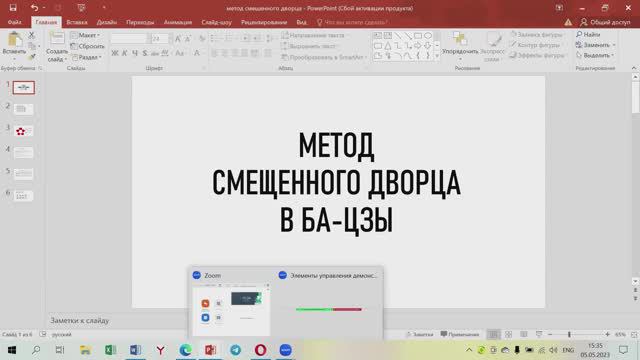640x360 pixels.
Task: Click the Save icon in the title bar
Action: [x=13, y=8]
